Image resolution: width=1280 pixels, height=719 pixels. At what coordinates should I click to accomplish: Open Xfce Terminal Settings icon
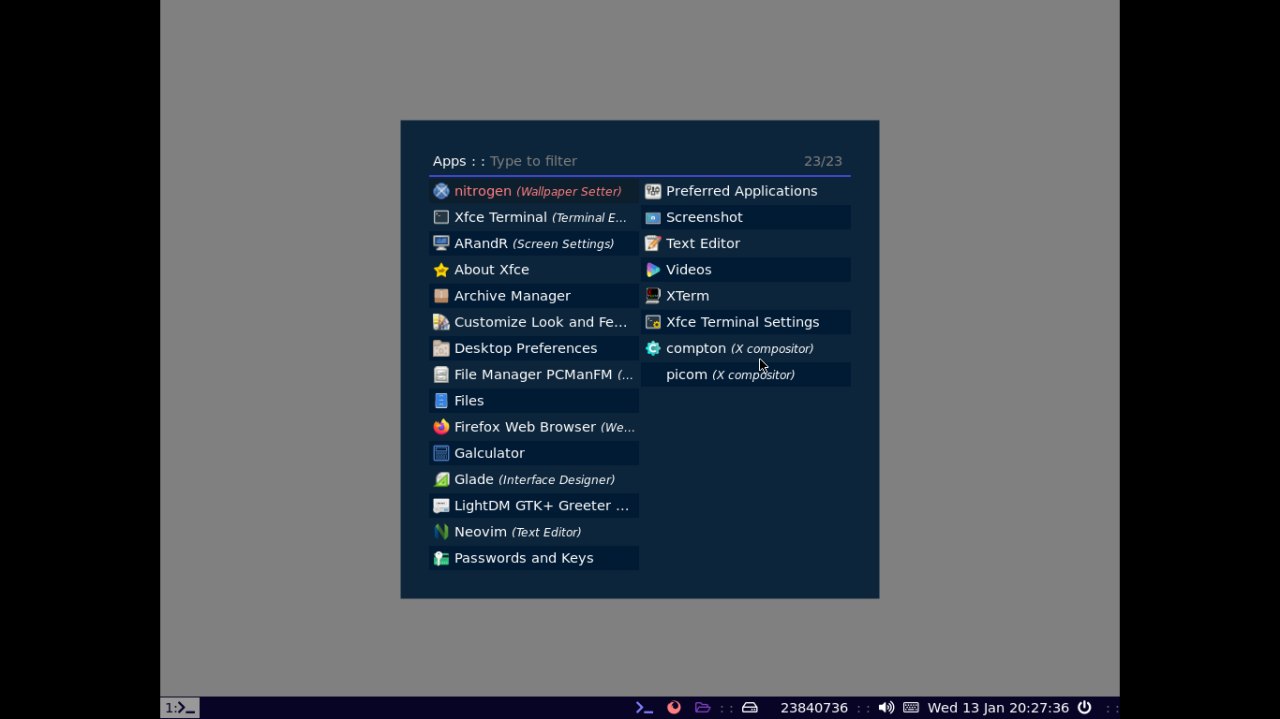coord(653,322)
